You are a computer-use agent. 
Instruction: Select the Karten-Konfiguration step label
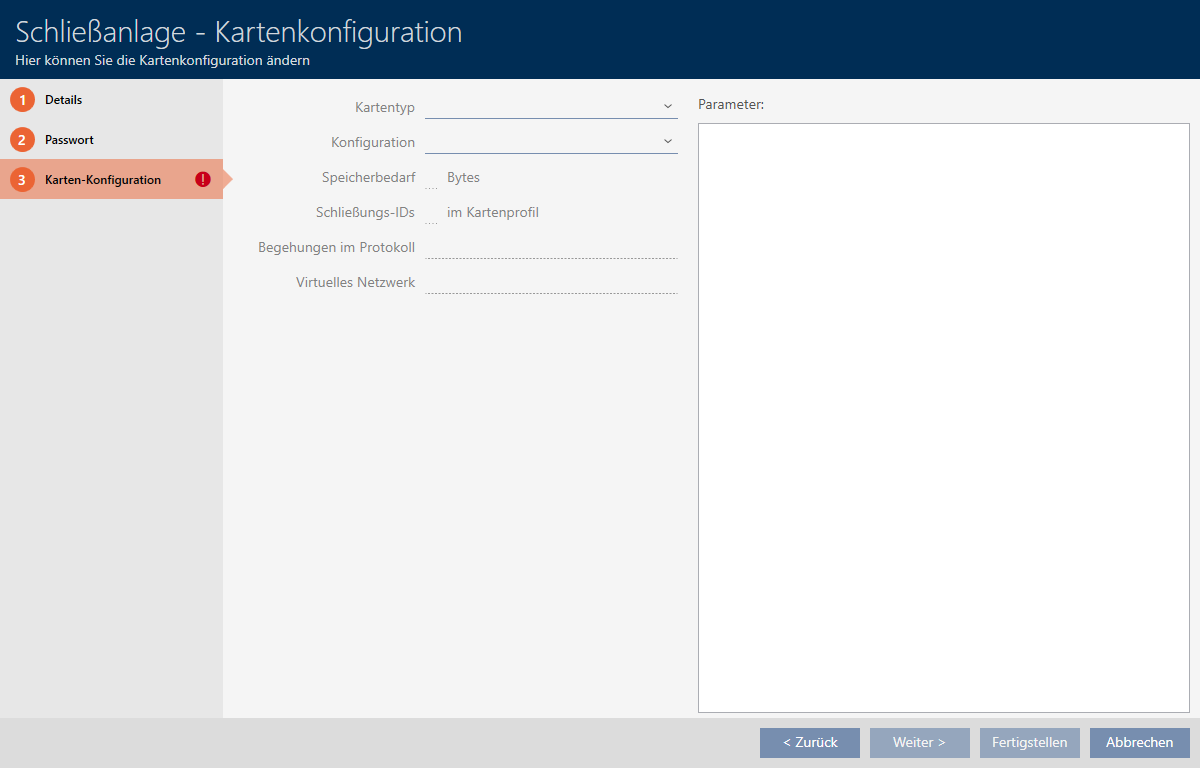(103, 180)
